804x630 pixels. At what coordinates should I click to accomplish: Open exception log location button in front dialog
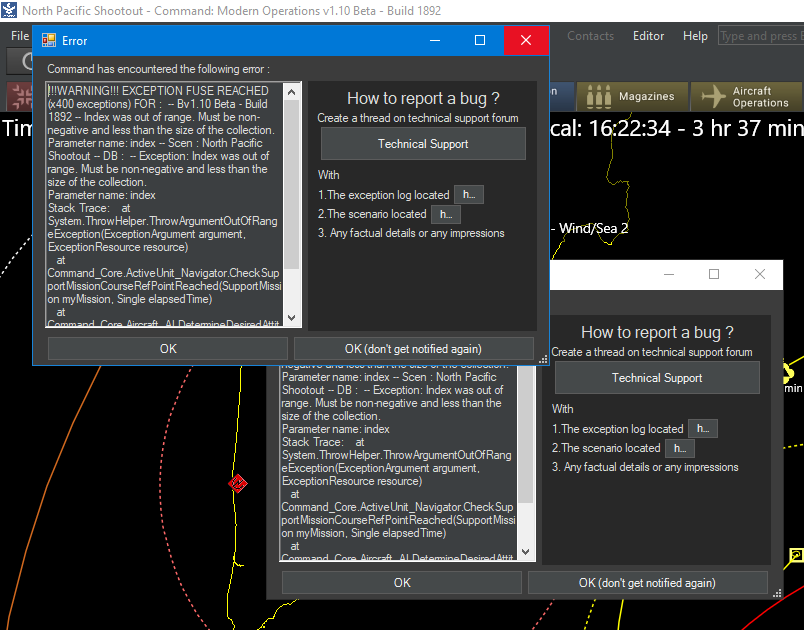(469, 195)
